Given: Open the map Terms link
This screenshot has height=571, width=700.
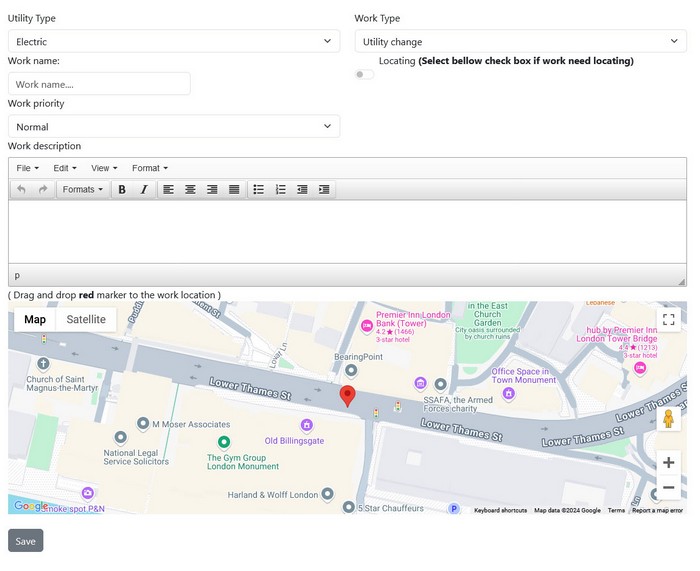Looking at the screenshot, I should [616, 510].
